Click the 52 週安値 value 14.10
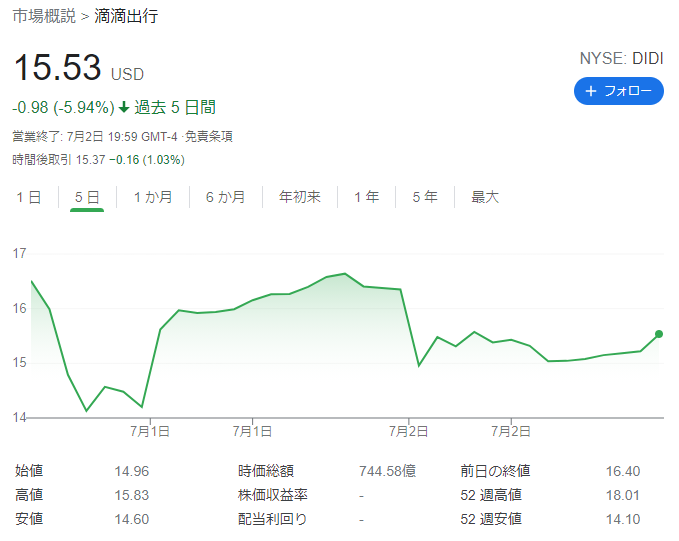This screenshot has height=541, width=679. (x=623, y=519)
